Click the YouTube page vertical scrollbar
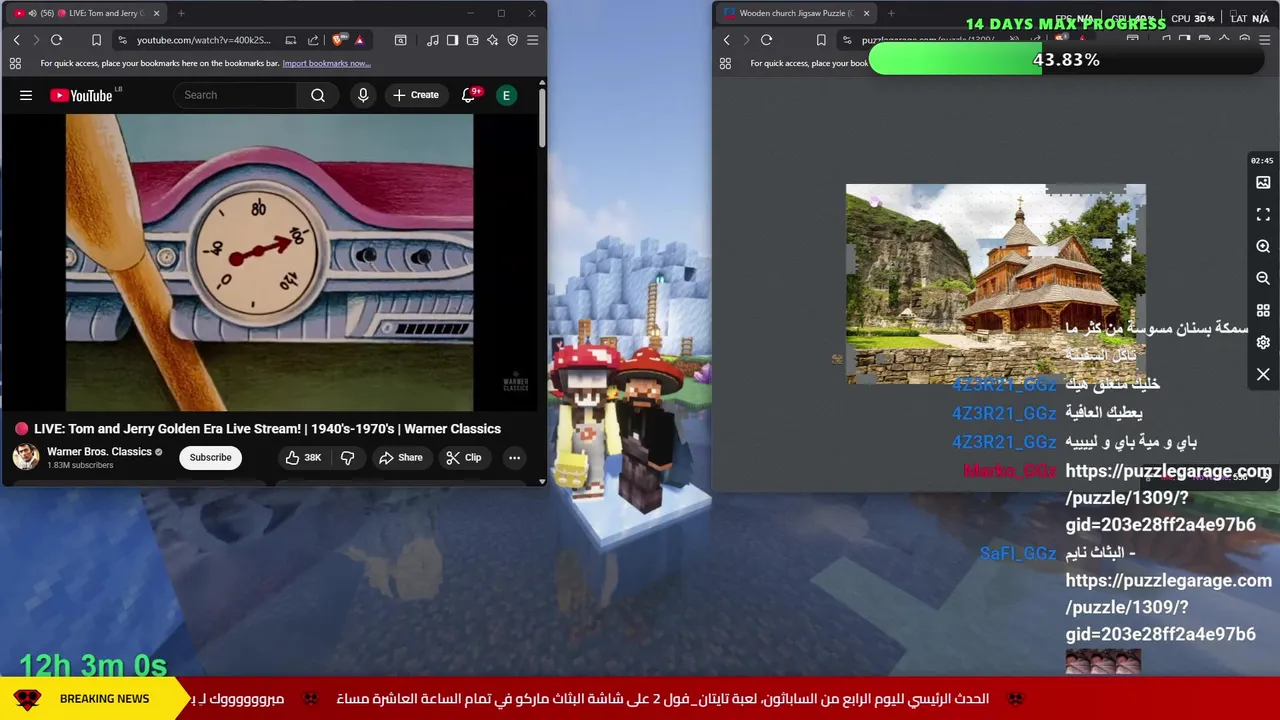Viewport: 1280px width, 720px height. [x=542, y=118]
